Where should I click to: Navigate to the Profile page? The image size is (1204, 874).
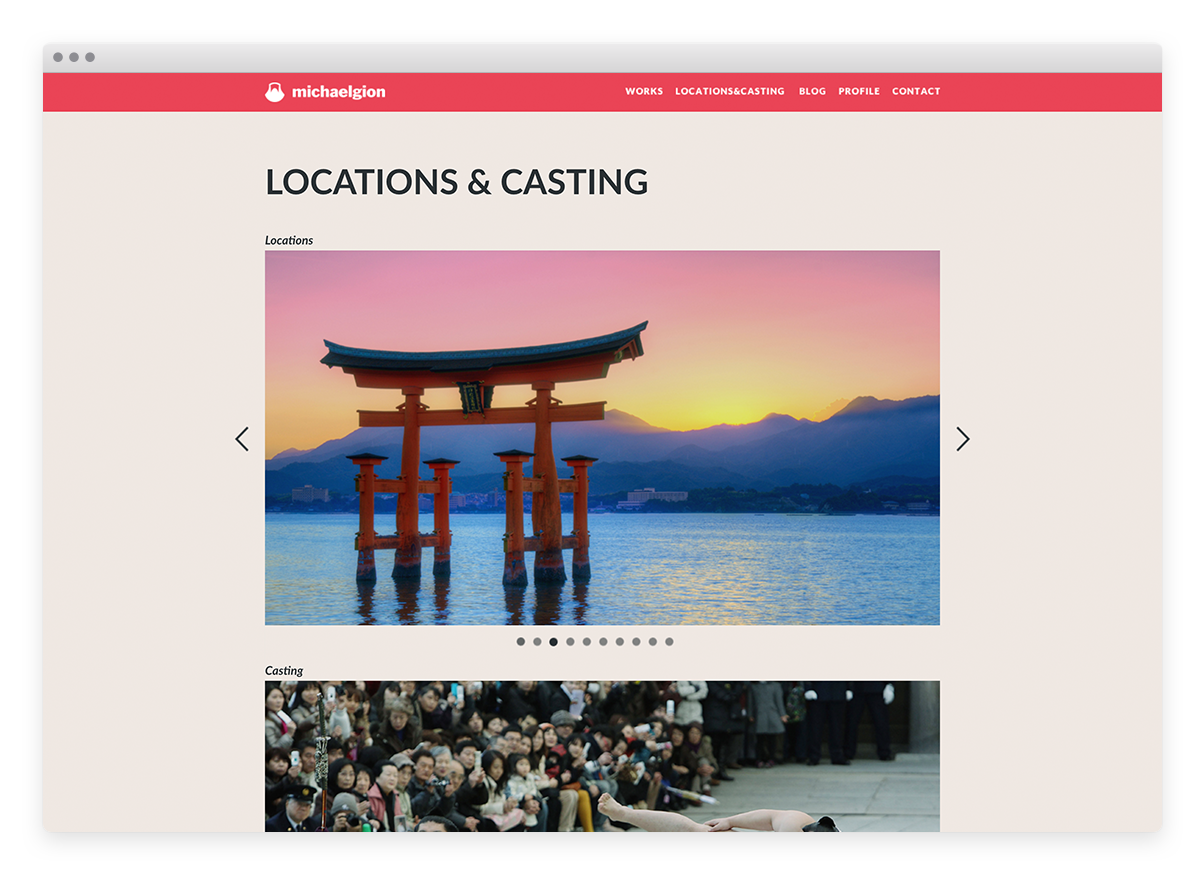[x=859, y=91]
